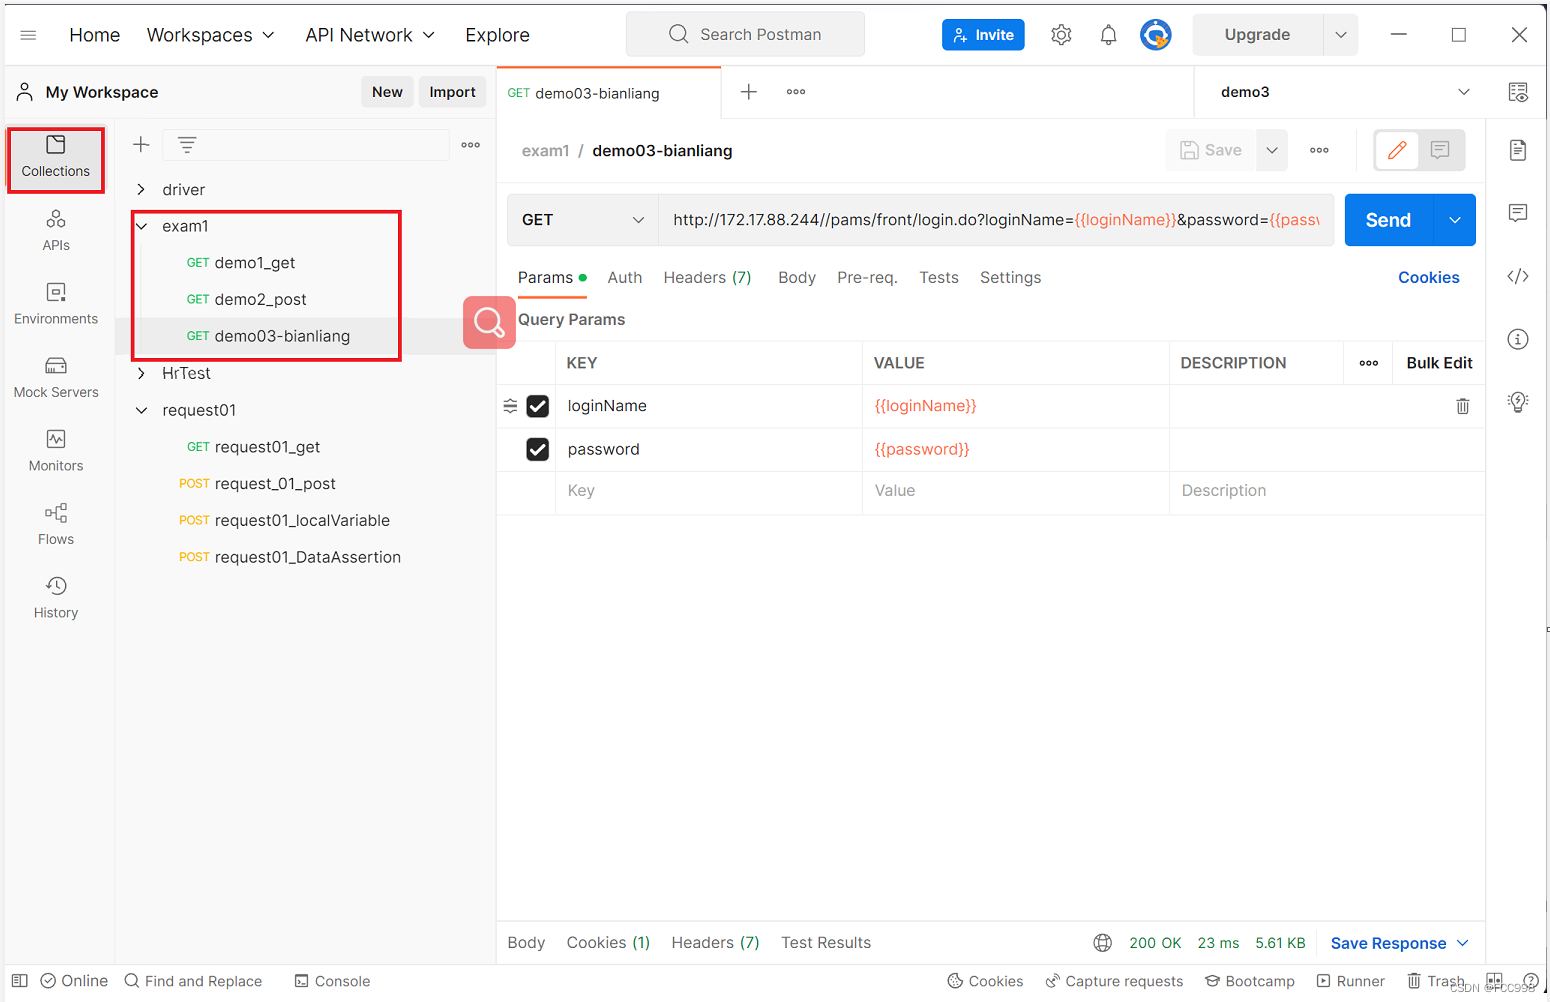This screenshot has height=1002, width=1550.
Task: Uncheck the password parameter checkbox
Action: click(x=538, y=449)
